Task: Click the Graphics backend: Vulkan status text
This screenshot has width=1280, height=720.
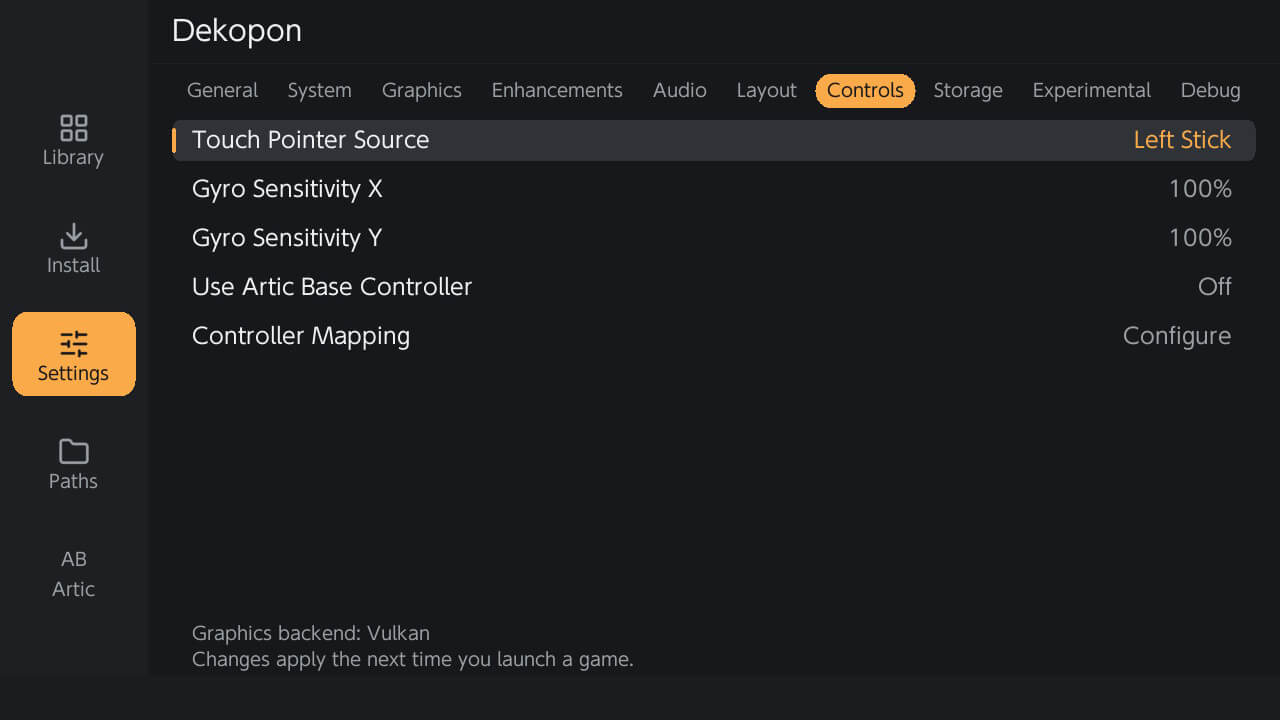Action: pyautogui.click(x=311, y=633)
